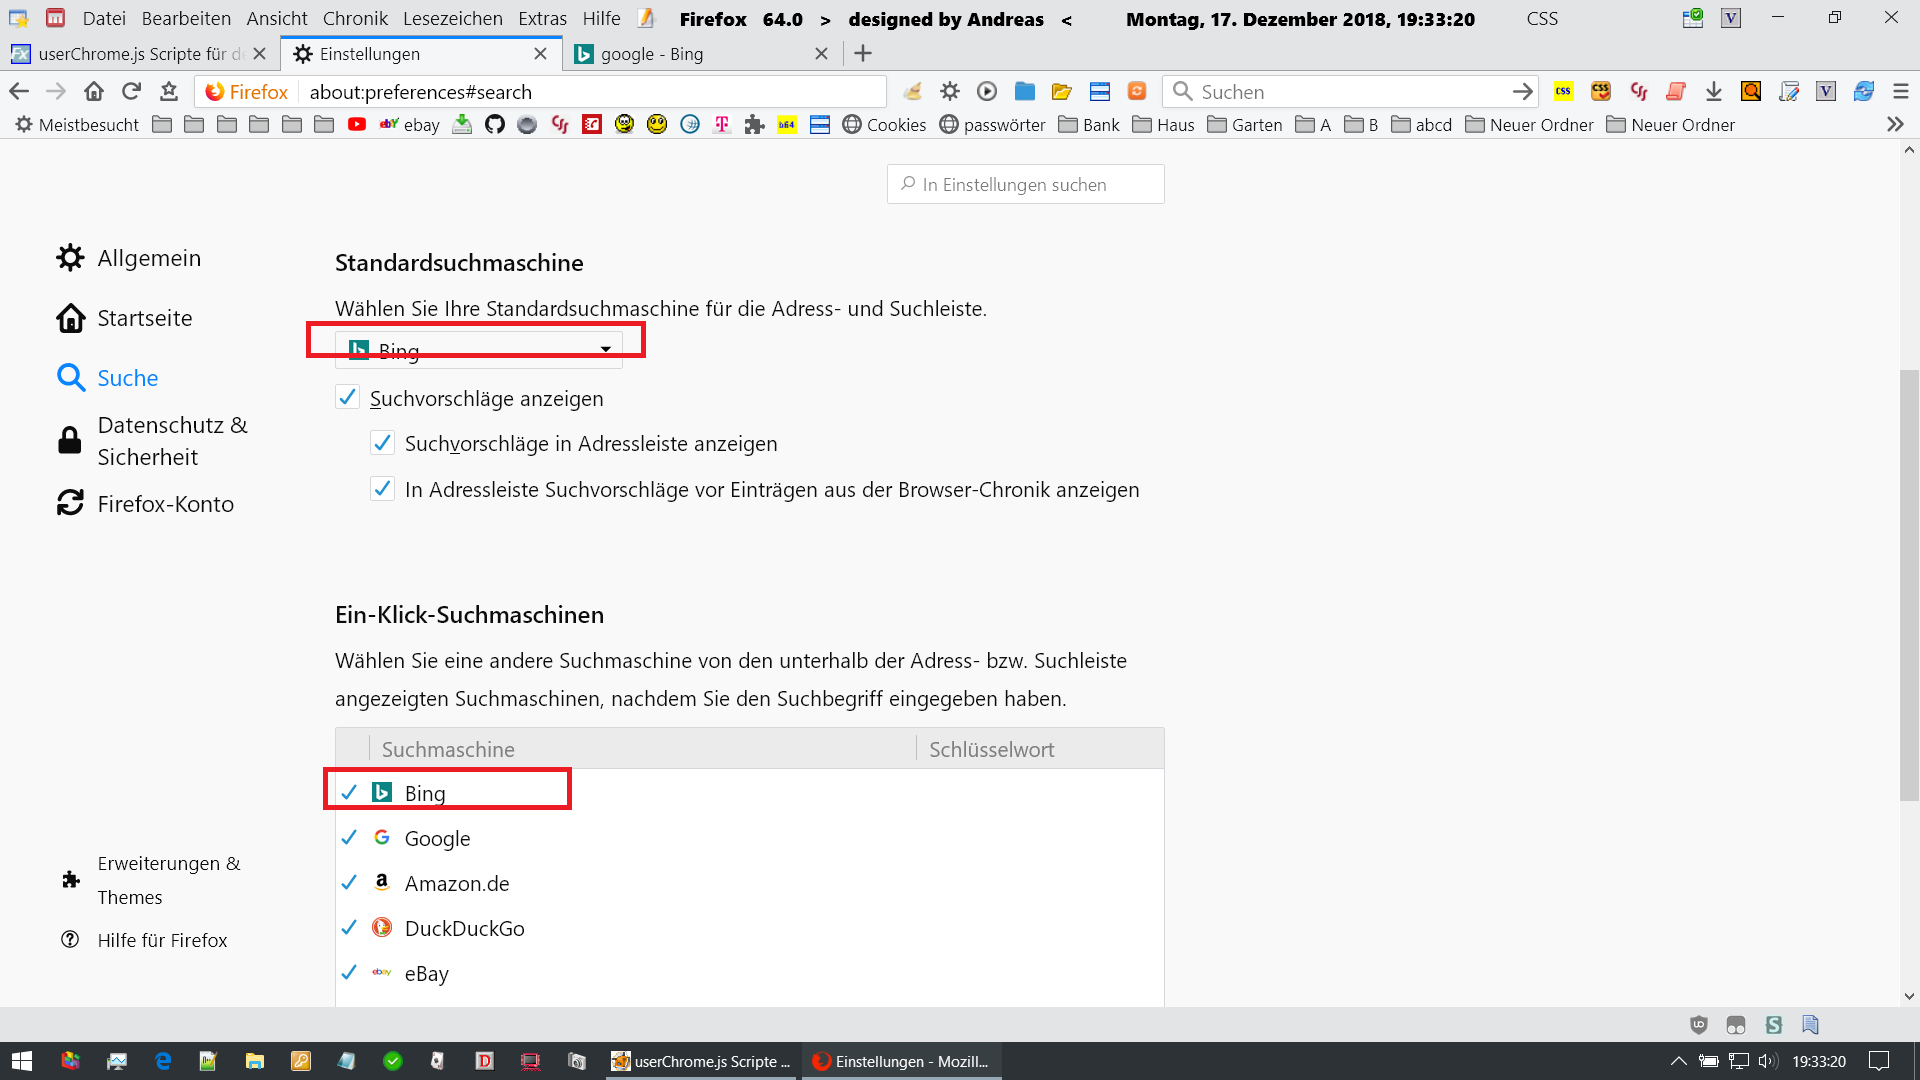Reload the page with the refresh icon
Image resolution: width=1920 pixels, height=1080 pixels.
[x=131, y=92]
